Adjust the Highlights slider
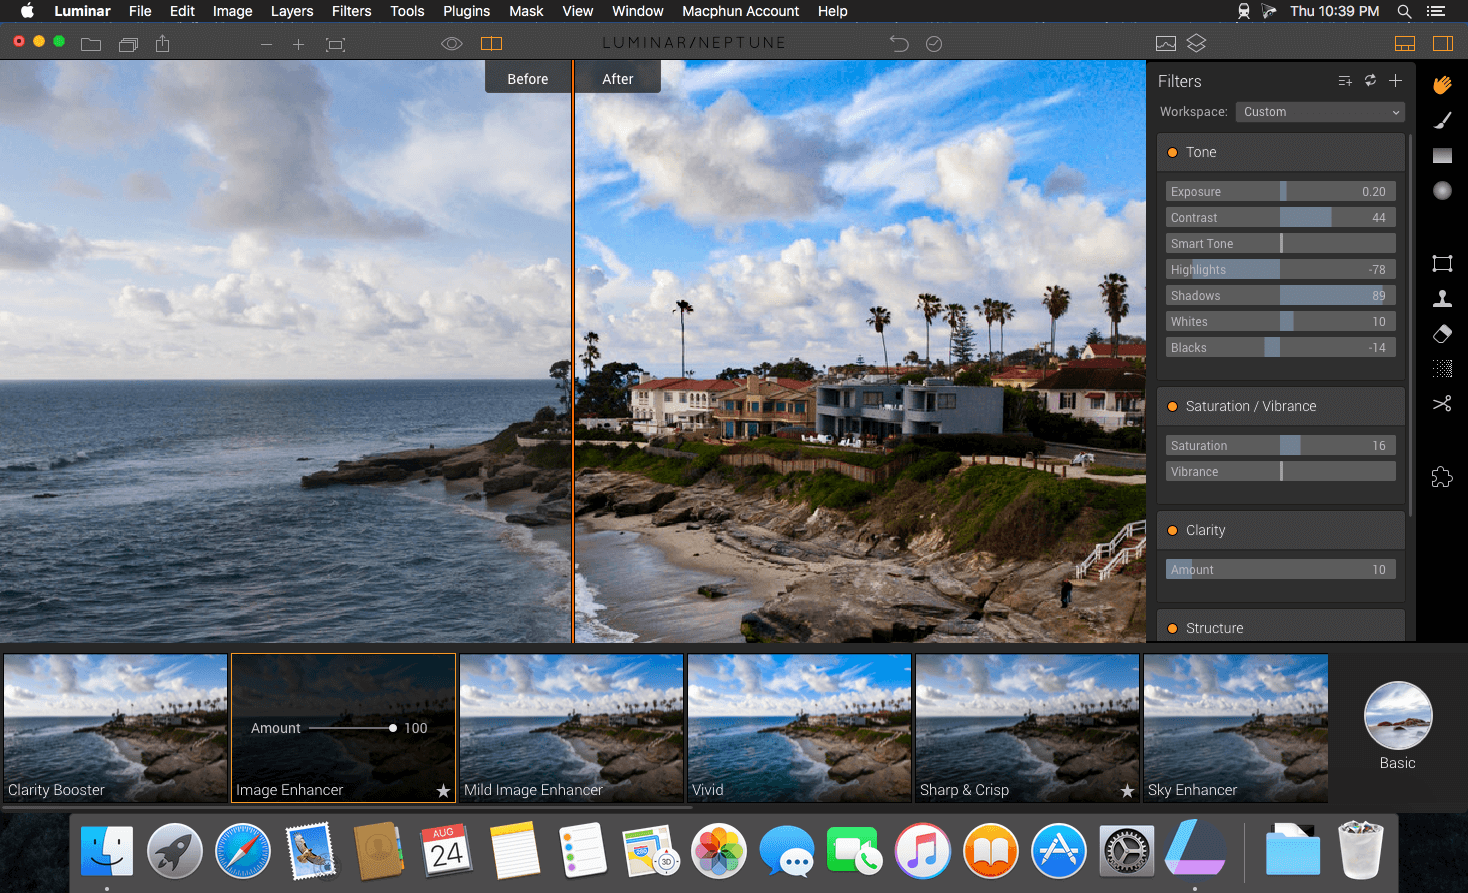 1281,270
